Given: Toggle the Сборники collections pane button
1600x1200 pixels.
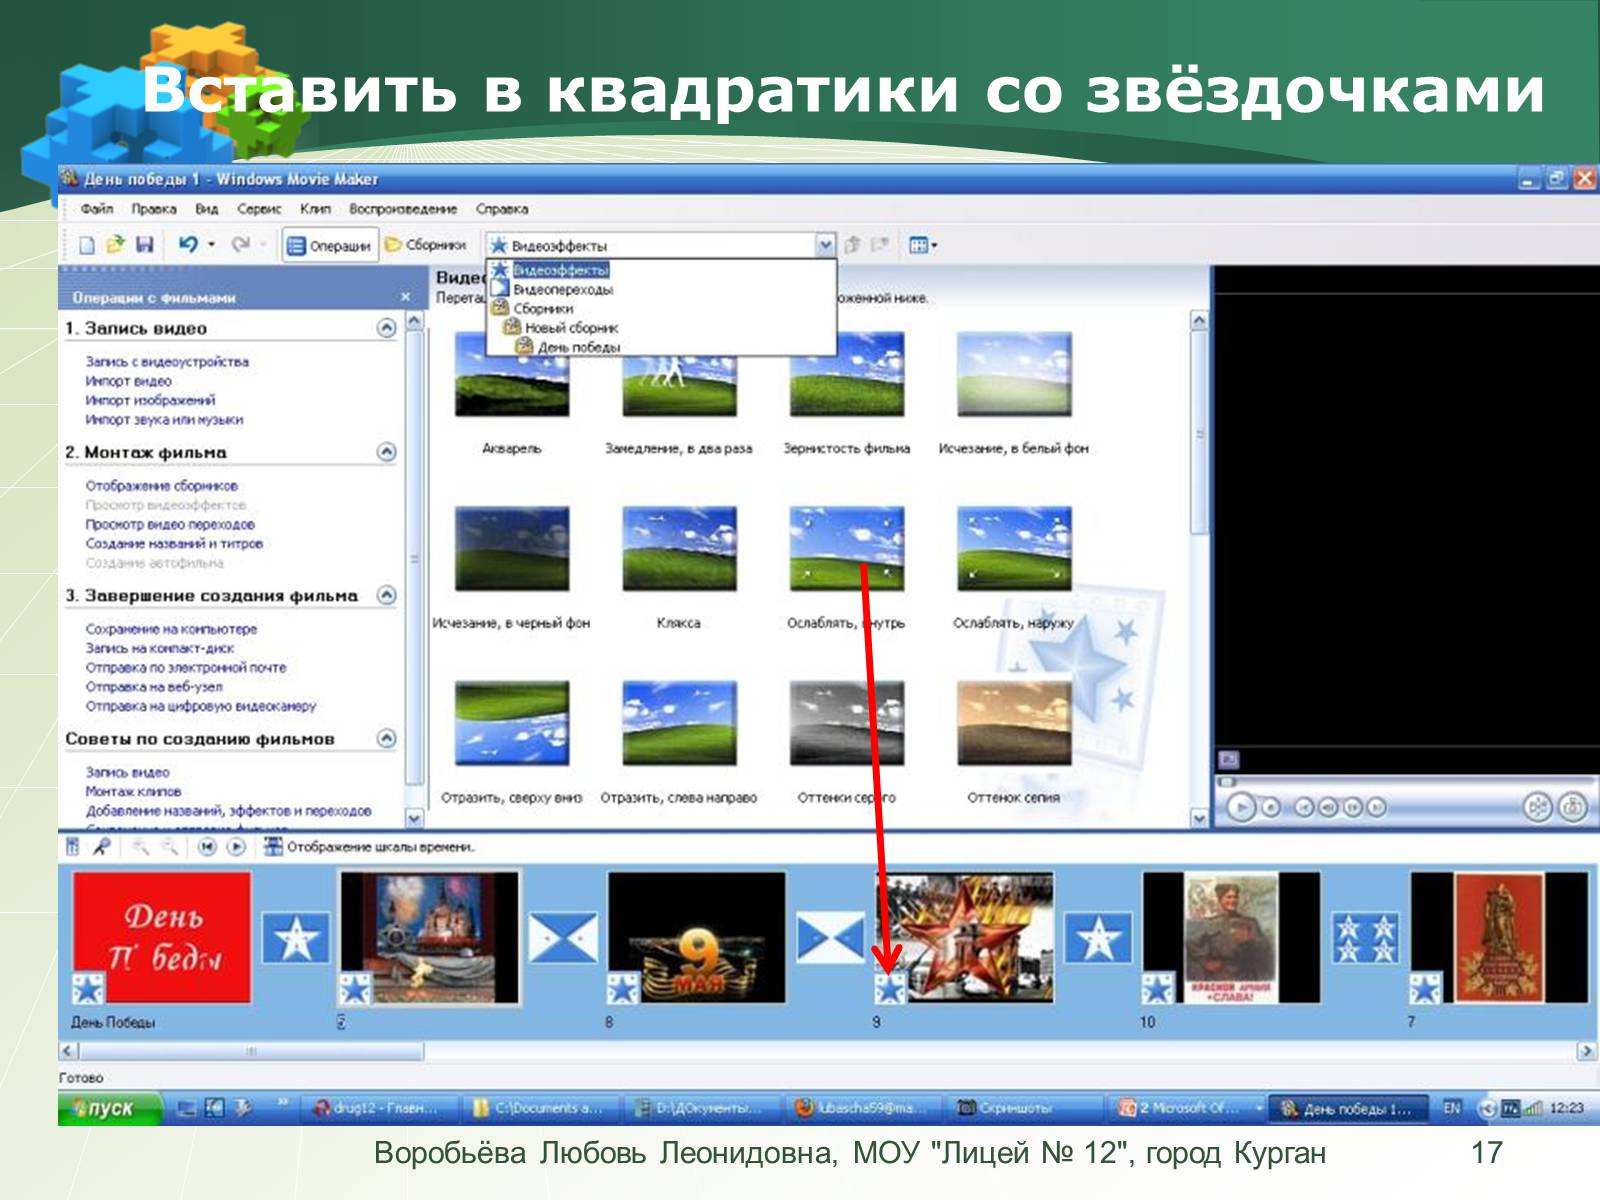Looking at the screenshot, I should click(x=427, y=244).
